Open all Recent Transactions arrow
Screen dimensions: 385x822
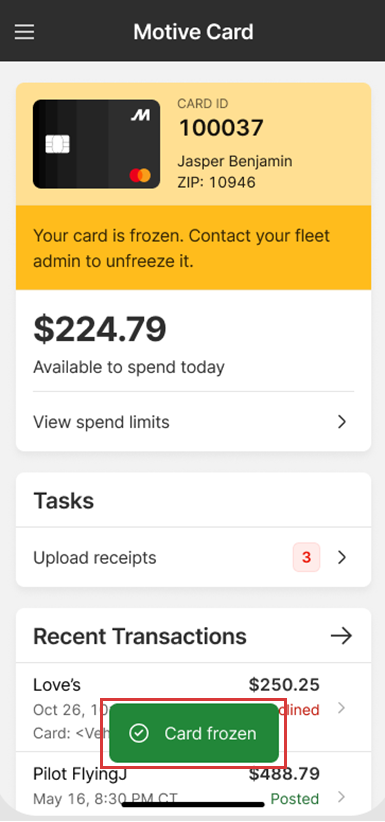click(x=341, y=636)
